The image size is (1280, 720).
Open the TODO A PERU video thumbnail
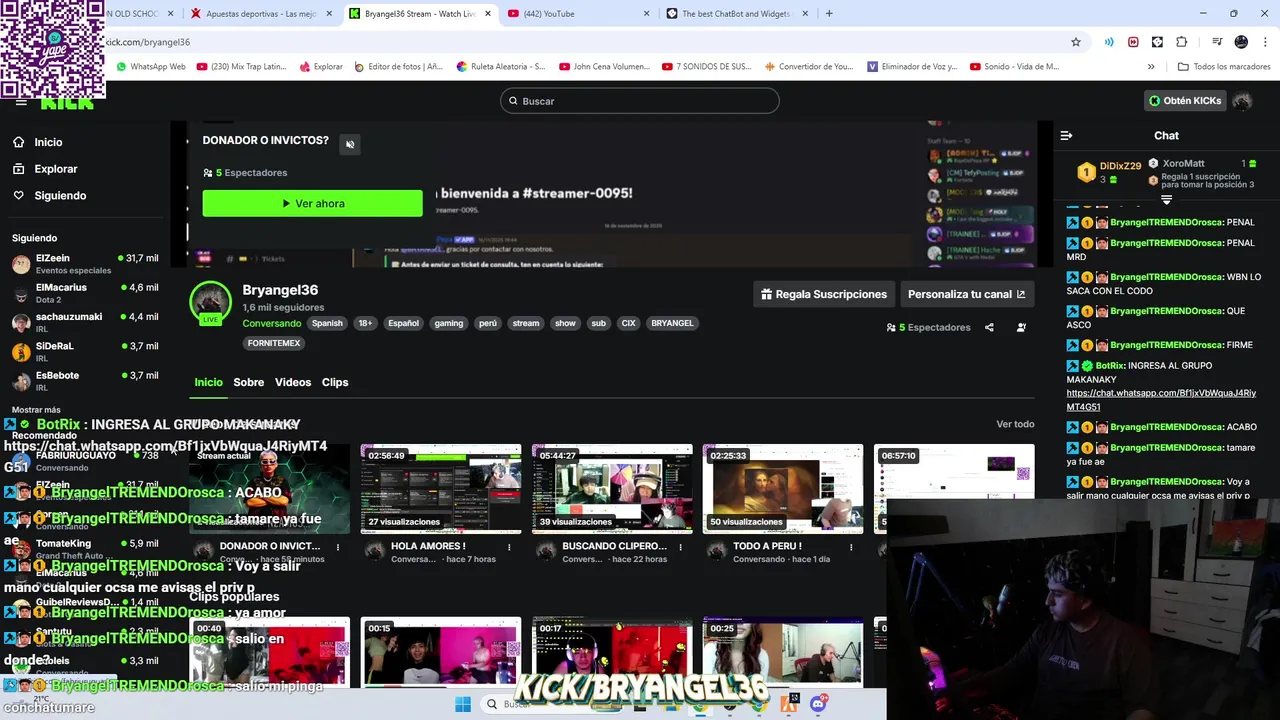click(x=783, y=488)
